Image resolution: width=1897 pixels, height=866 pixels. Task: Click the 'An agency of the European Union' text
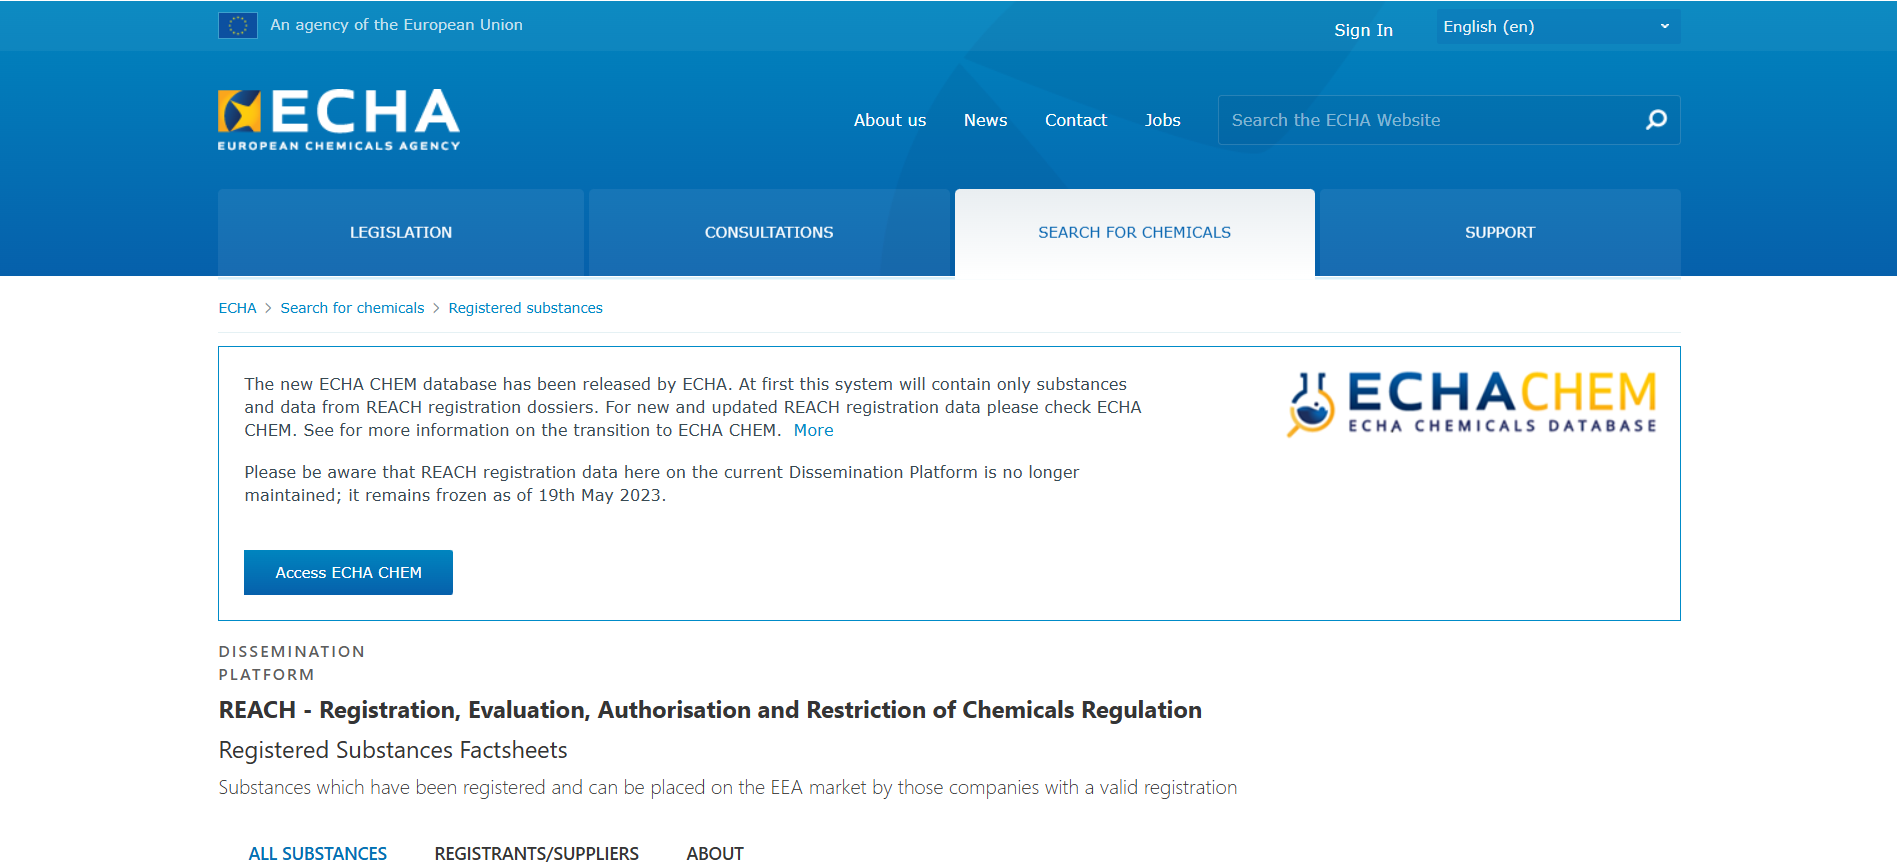click(x=396, y=25)
